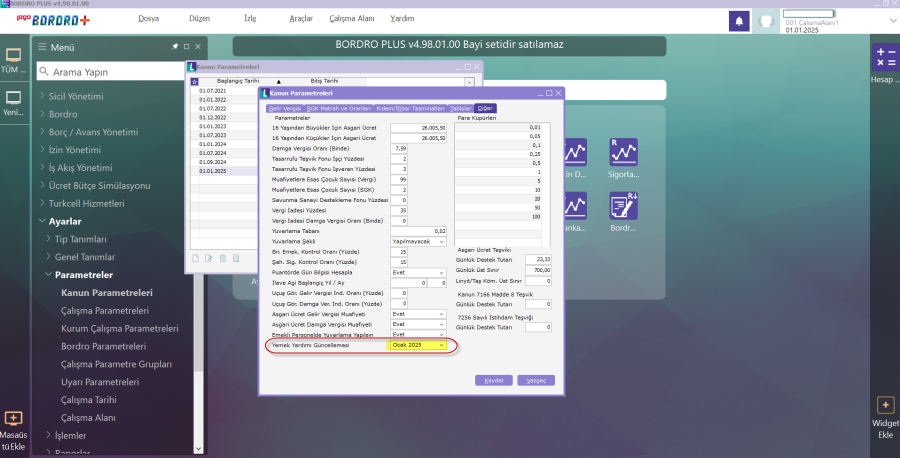Switch to SGK Matrah ve Oranları tab
The width and height of the screenshot is (900, 458).
click(x=339, y=108)
